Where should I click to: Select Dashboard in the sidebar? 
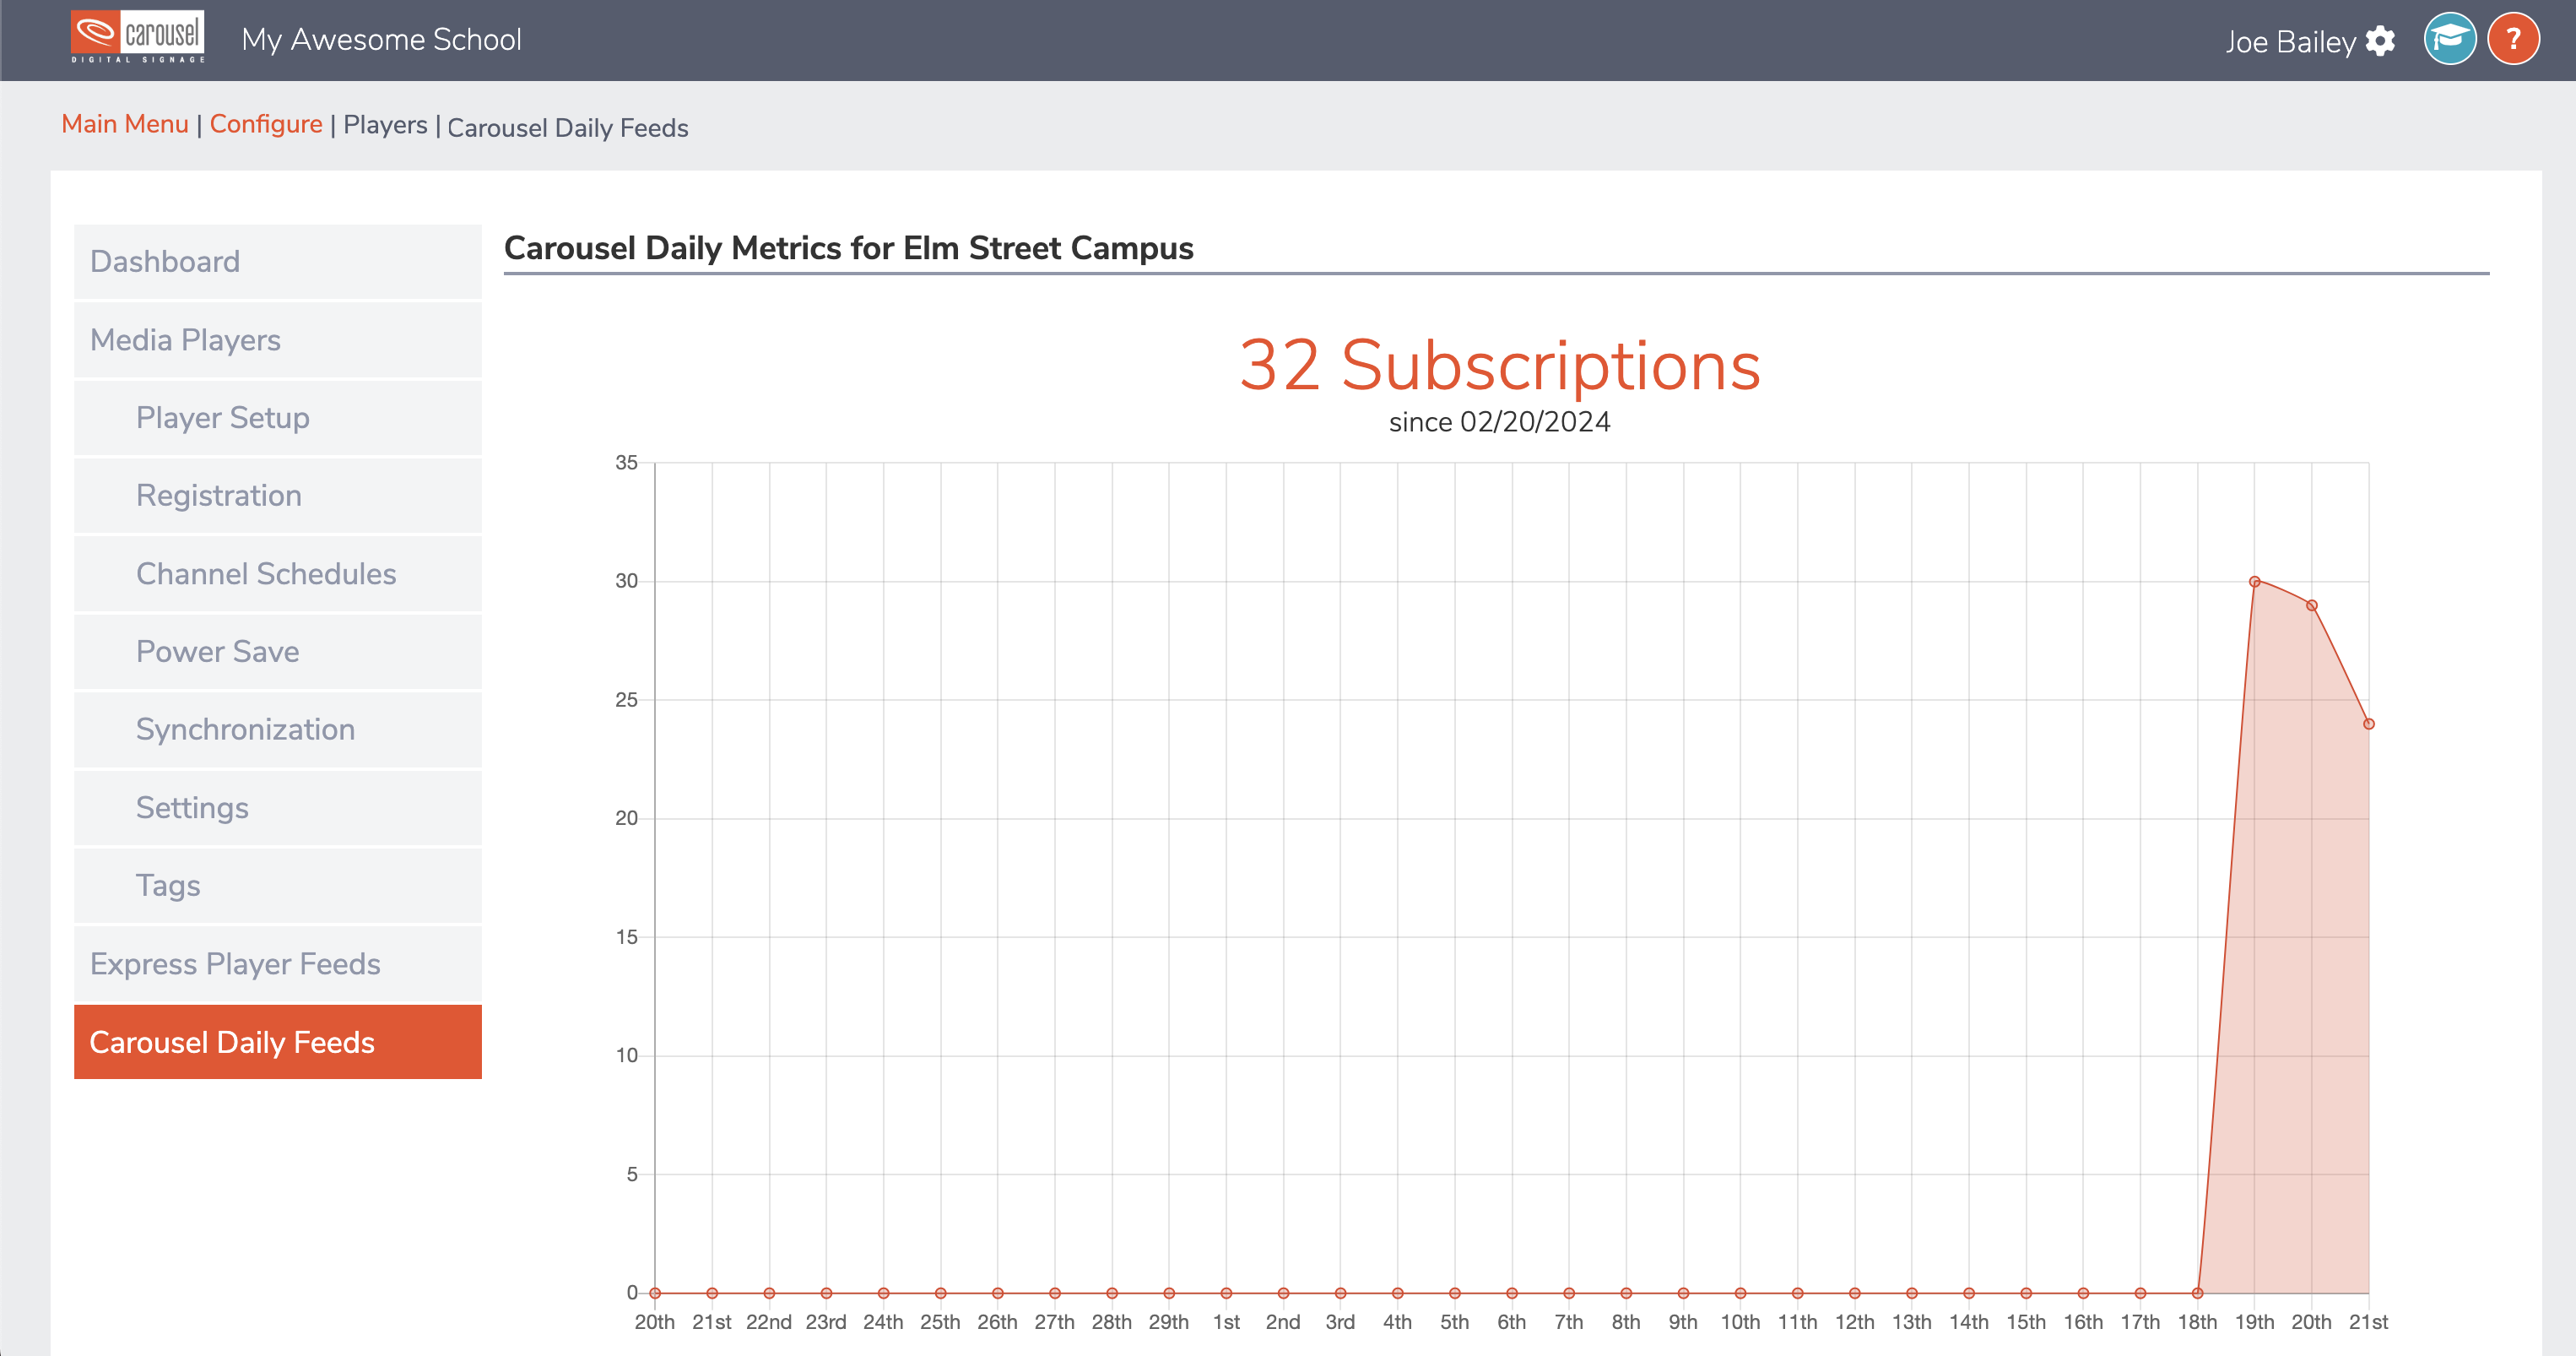[x=278, y=262]
